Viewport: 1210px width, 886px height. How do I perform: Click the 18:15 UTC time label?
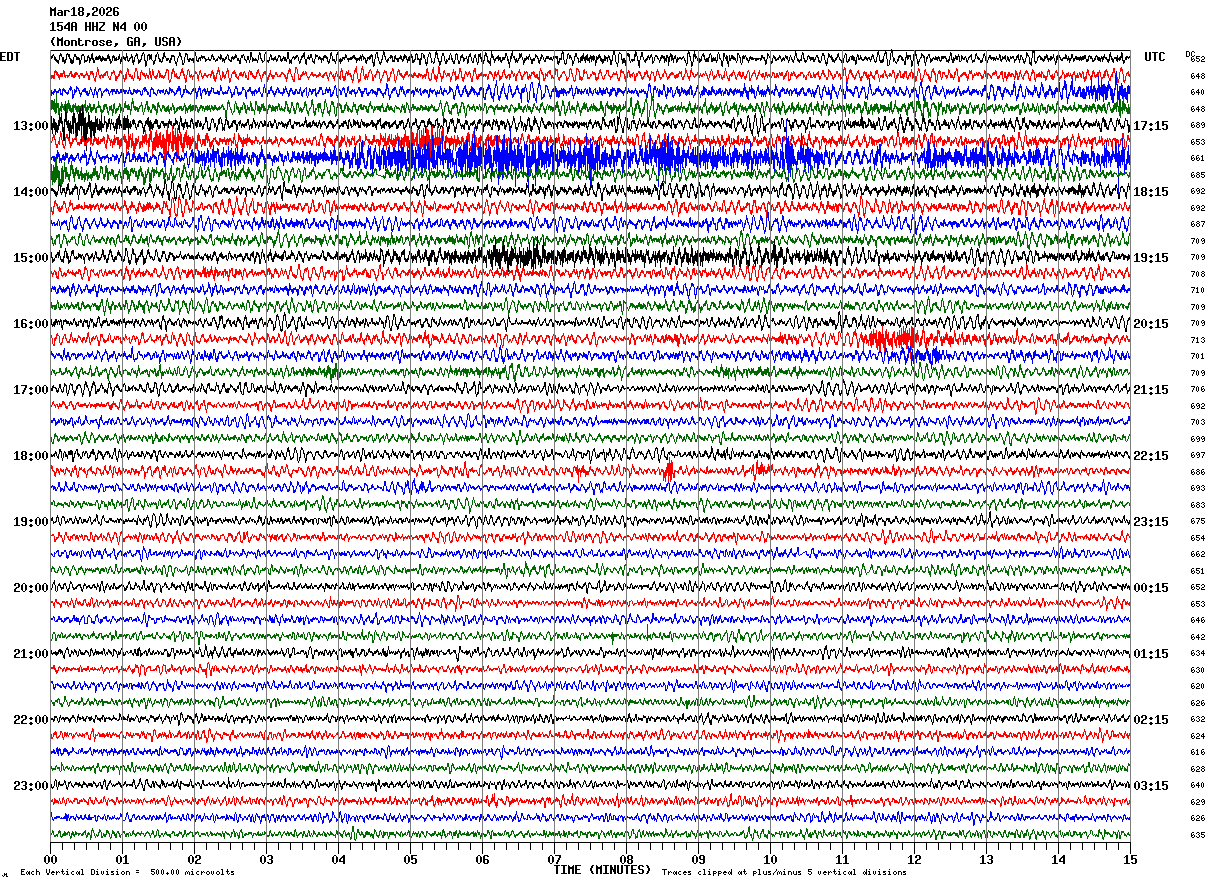click(1150, 192)
